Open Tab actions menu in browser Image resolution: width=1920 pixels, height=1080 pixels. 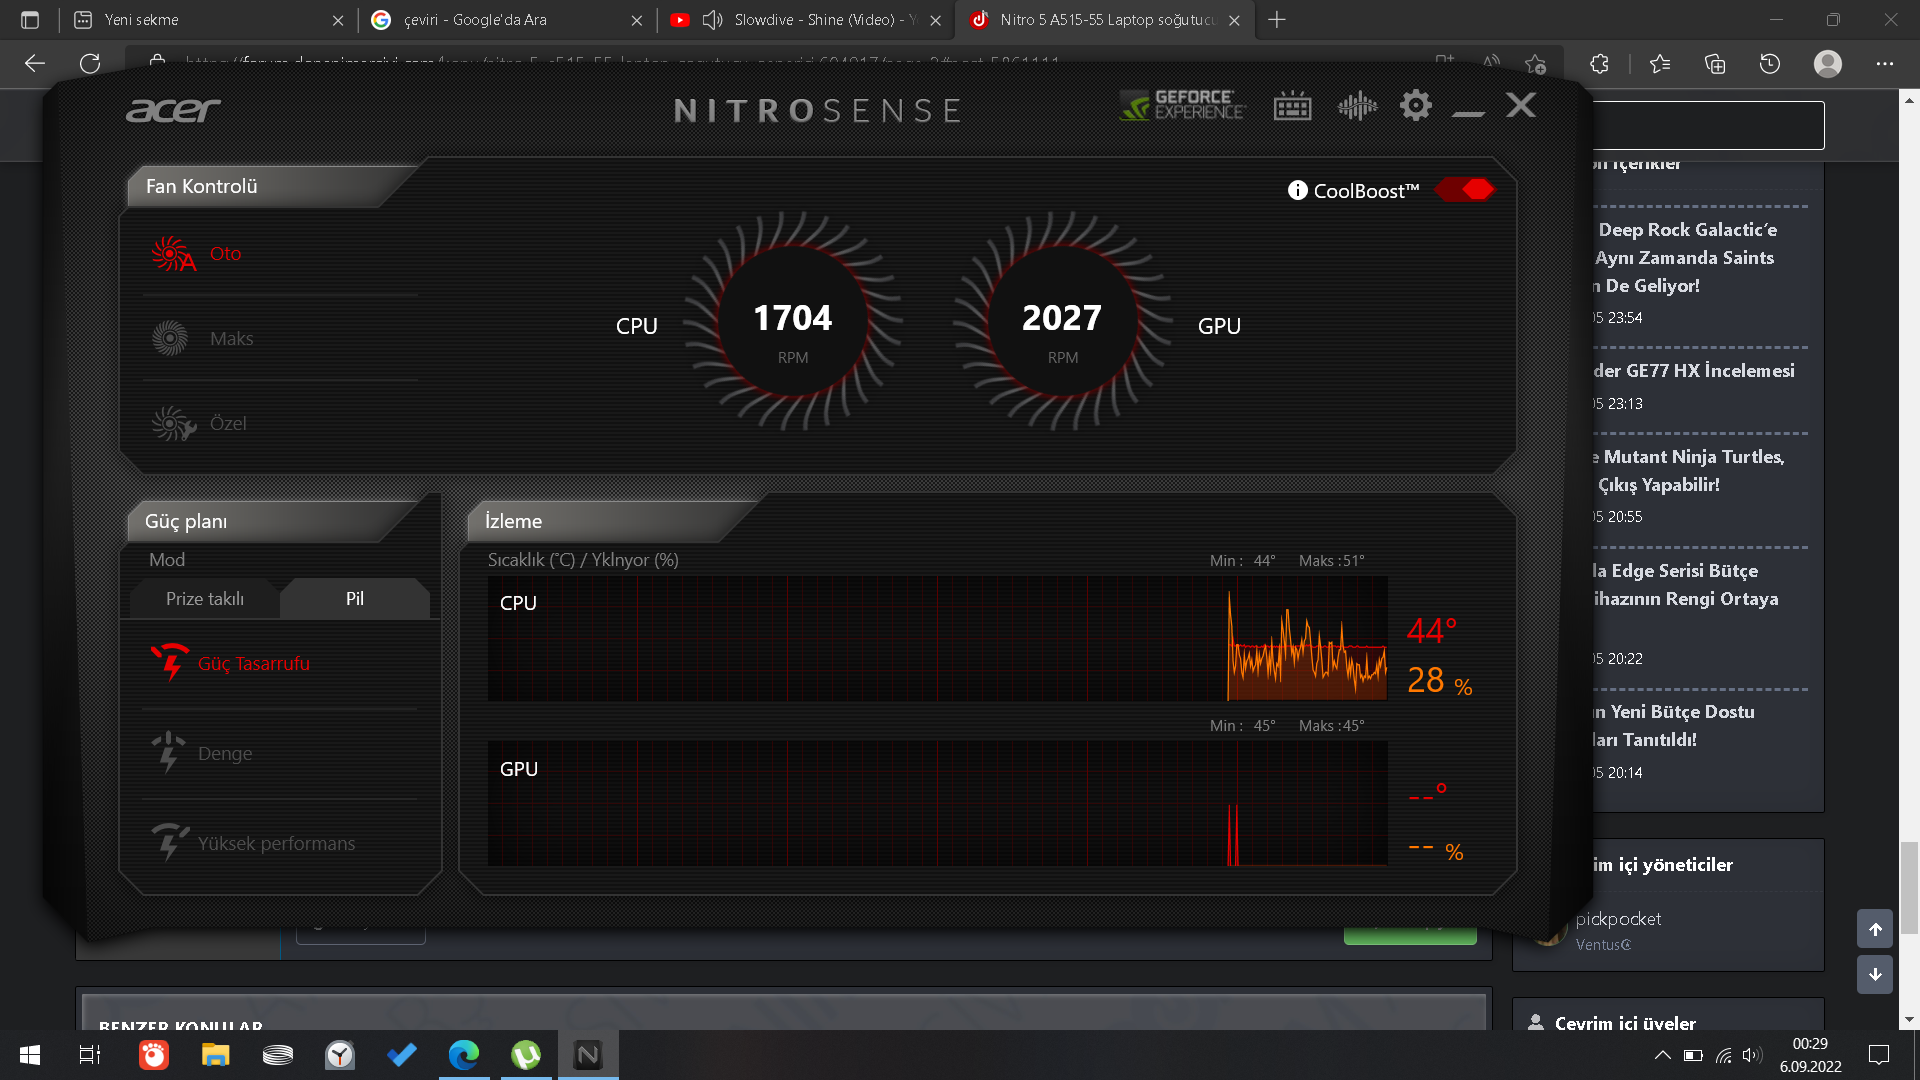[30, 20]
